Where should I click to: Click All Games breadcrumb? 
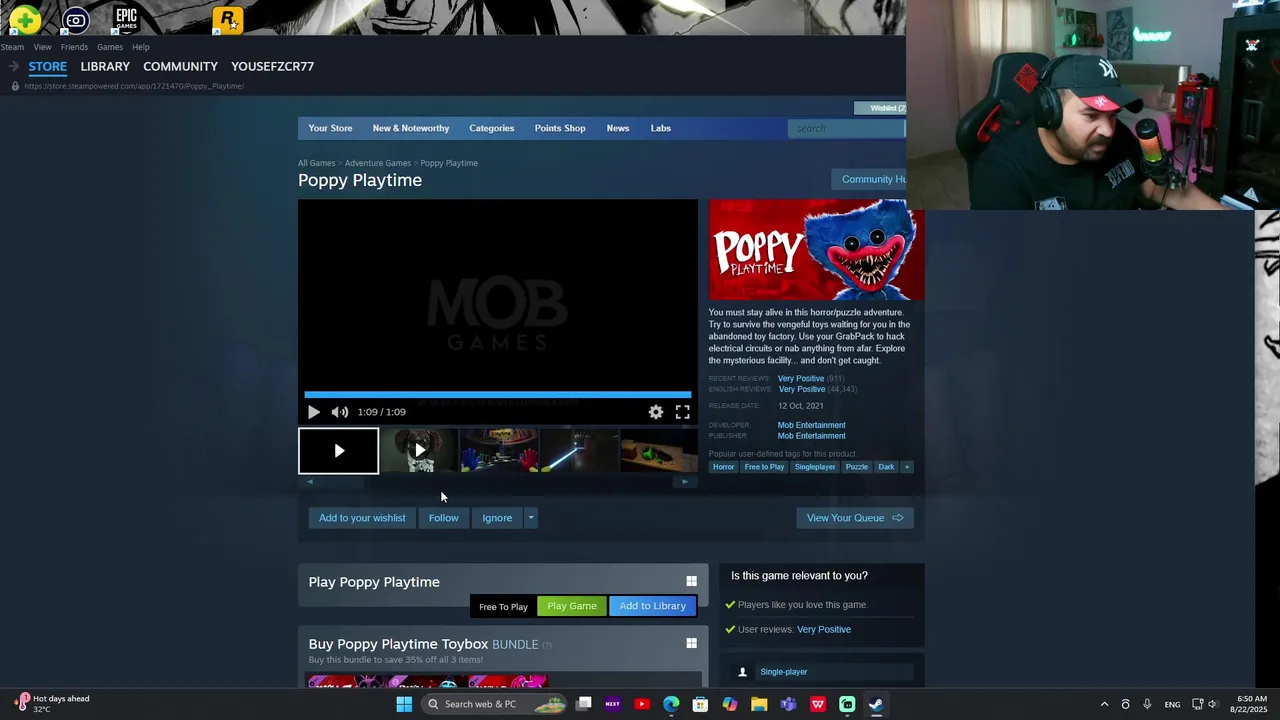[316, 163]
